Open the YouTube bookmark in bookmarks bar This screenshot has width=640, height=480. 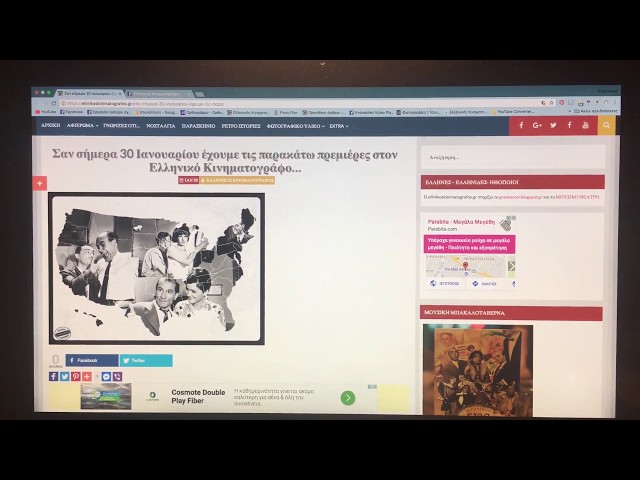tap(46, 112)
